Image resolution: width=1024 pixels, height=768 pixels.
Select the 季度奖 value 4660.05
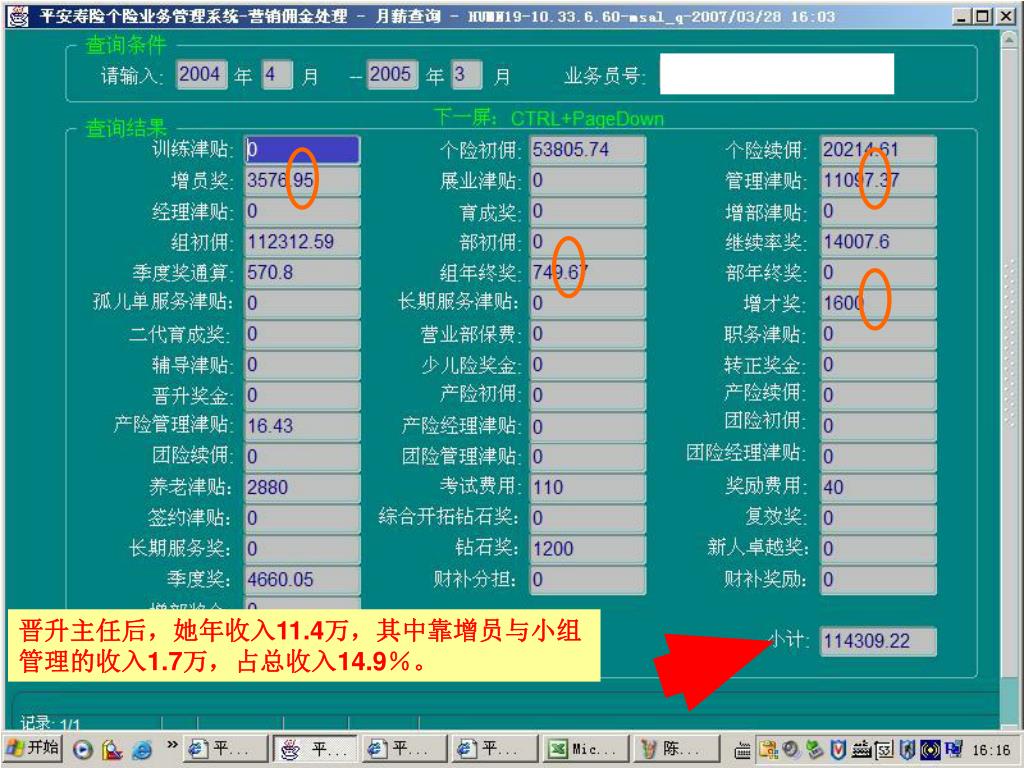pos(302,580)
